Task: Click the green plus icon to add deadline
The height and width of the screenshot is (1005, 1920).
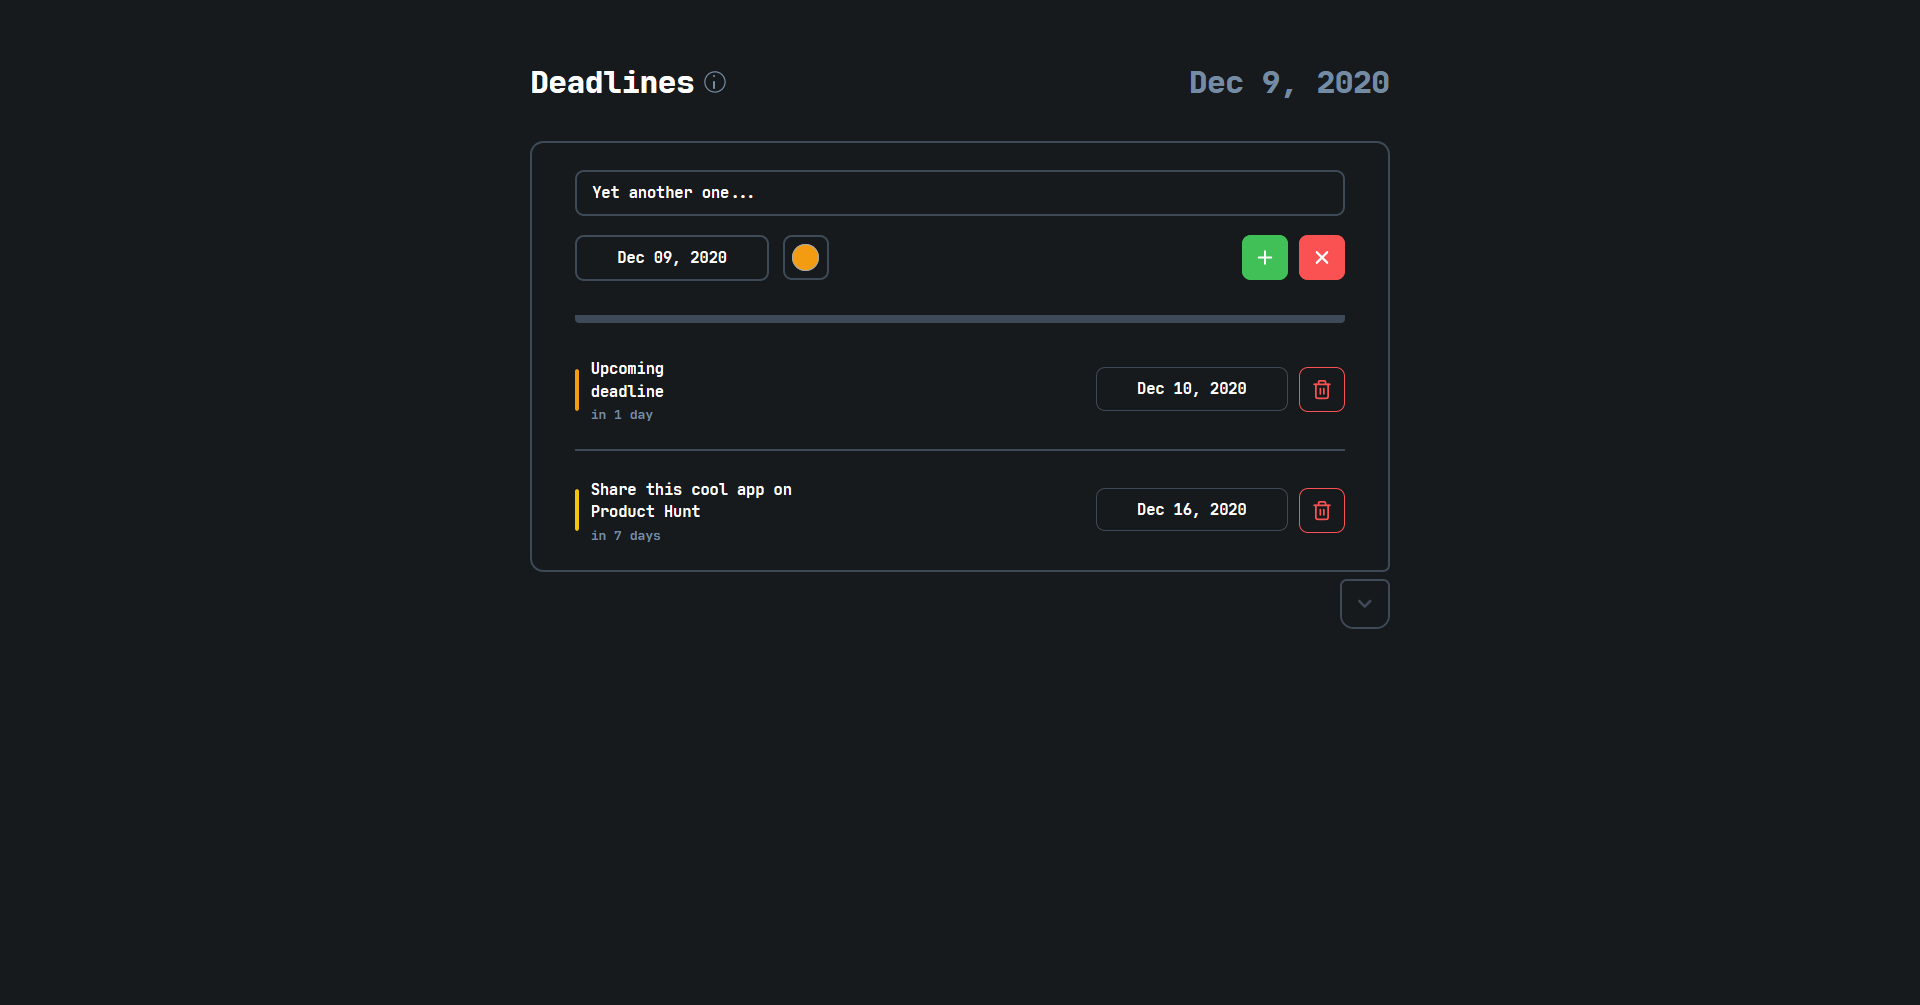Action: click(x=1264, y=257)
